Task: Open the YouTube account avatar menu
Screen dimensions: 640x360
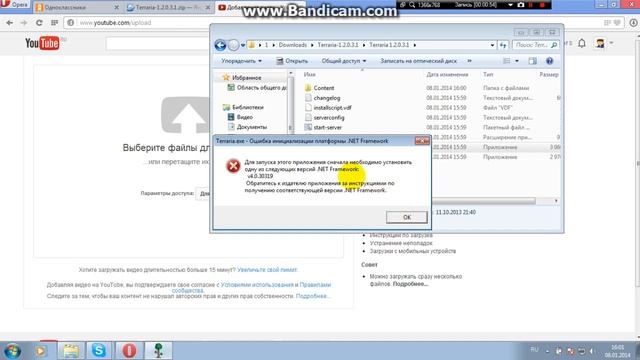Action: 600,43
